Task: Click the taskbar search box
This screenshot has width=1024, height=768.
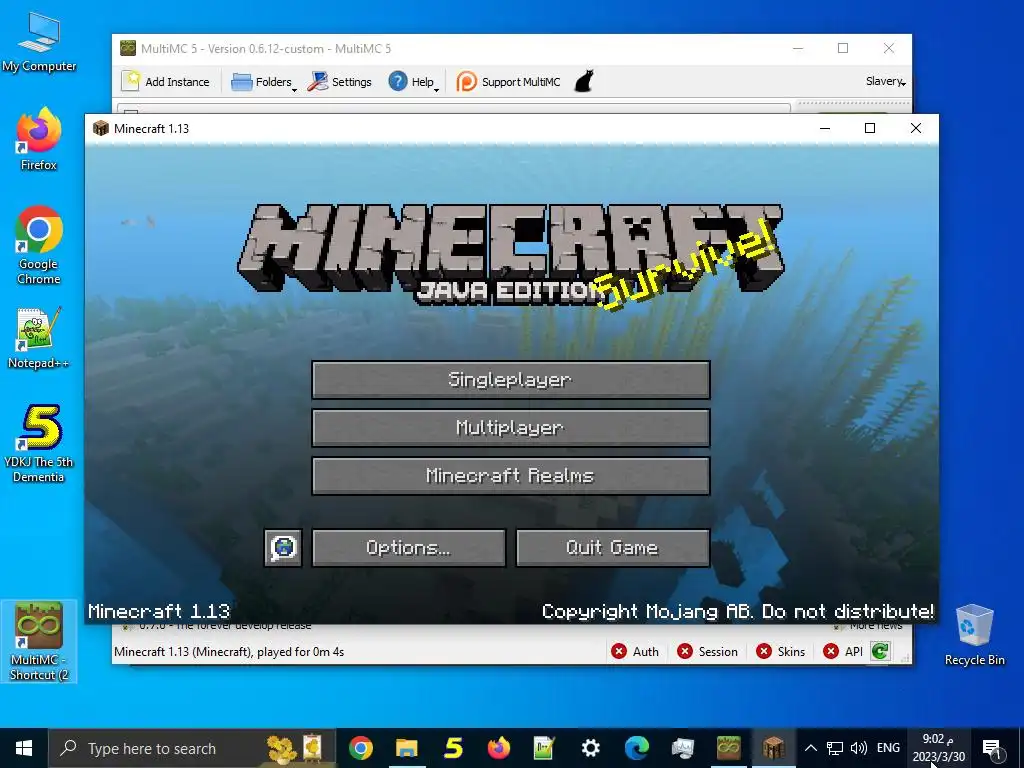Action: click(x=192, y=748)
